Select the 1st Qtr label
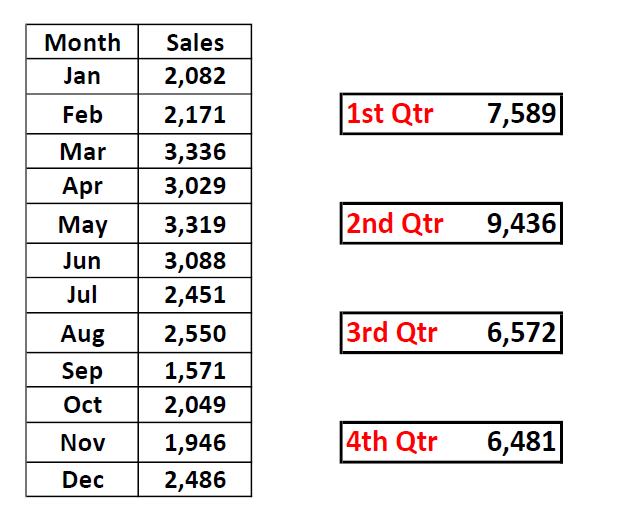Viewport: 619px width, 524px height. click(x=390, y=114)
